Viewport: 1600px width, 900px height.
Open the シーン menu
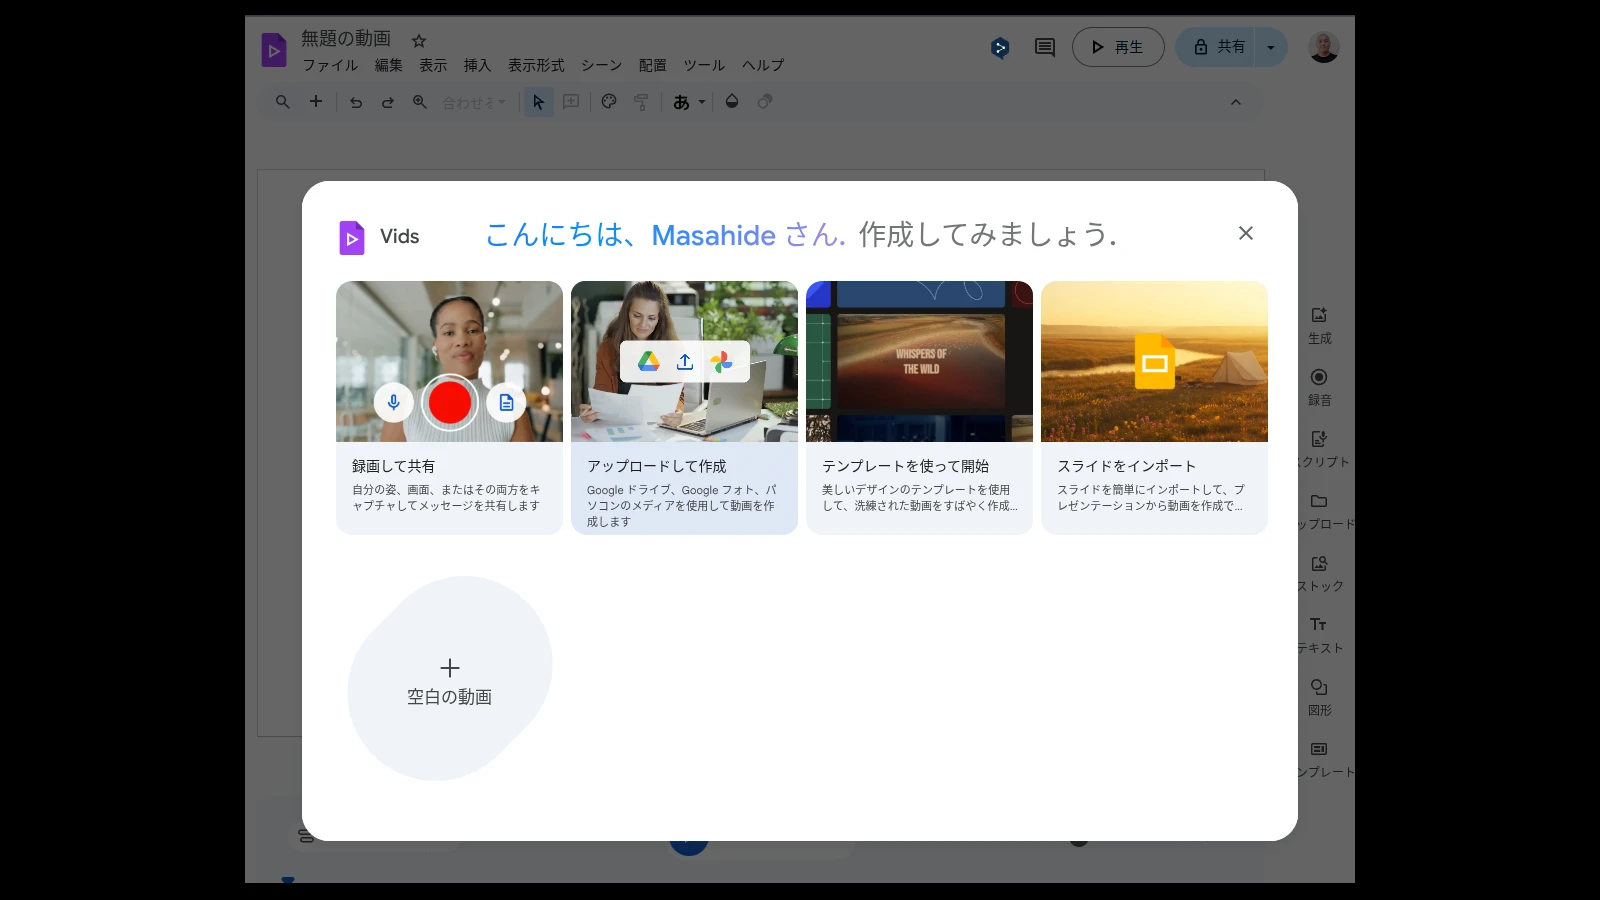(x=601, y=65)
